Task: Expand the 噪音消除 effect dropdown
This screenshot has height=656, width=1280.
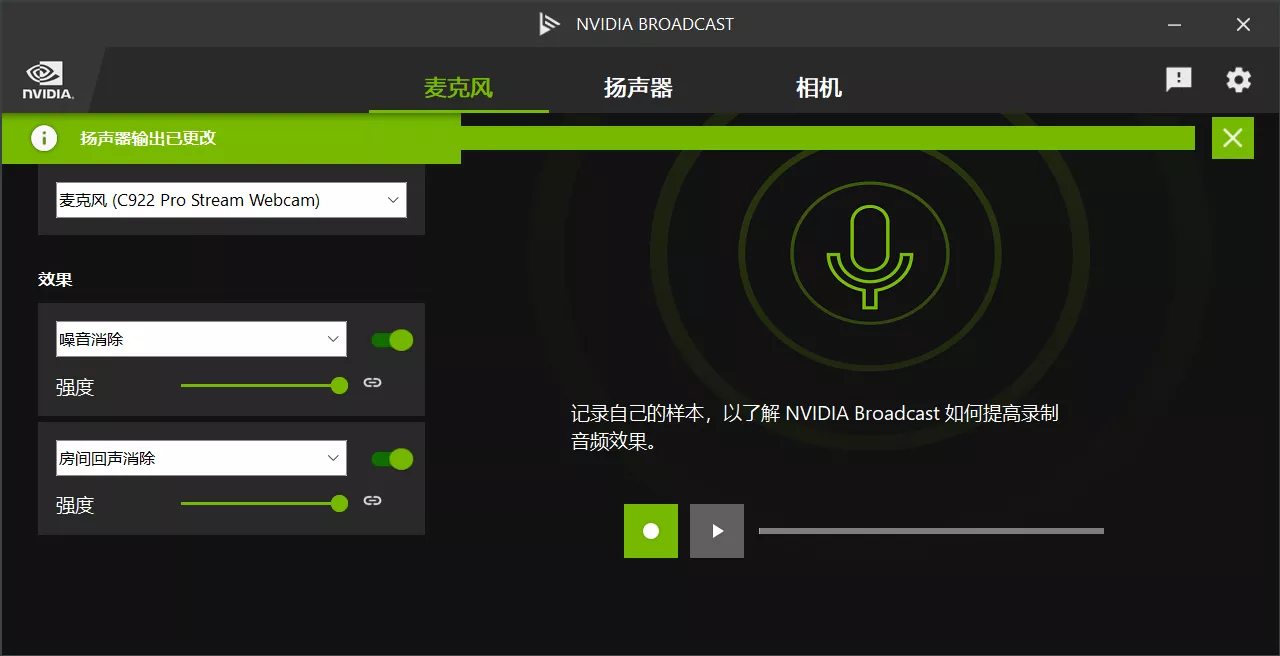Action: click(201, 339)
